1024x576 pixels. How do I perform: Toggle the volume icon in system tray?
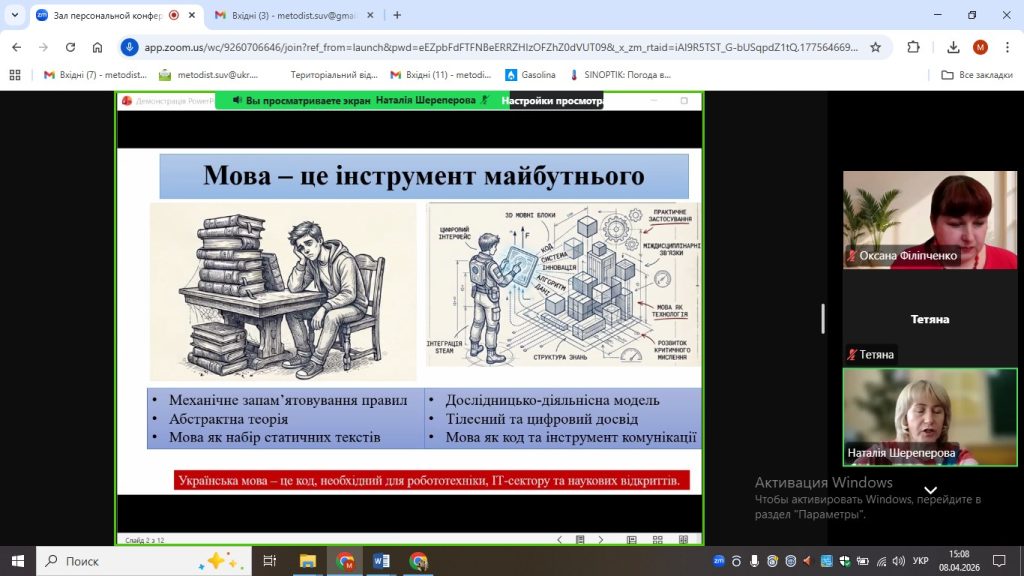pyautogui.click(x=899, y=561)
